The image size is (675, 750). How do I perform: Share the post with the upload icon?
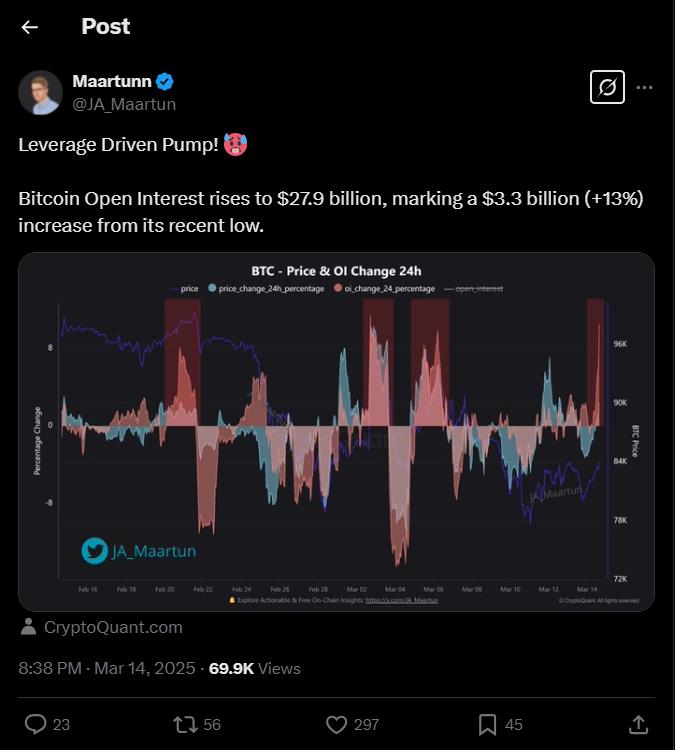coord(638,724)
